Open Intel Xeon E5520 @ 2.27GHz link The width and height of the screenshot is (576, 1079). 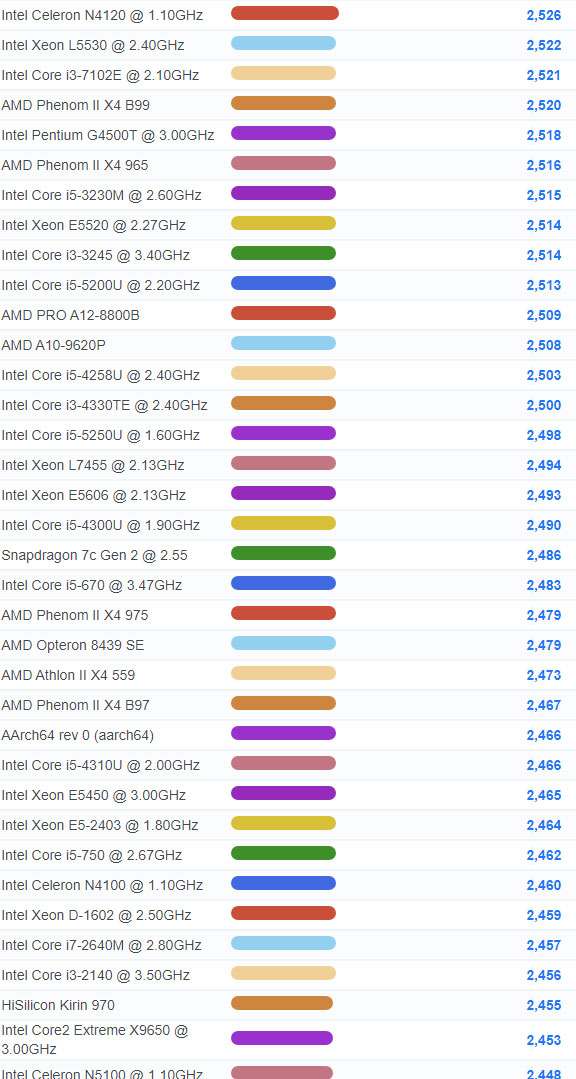(x=94, y=225)
